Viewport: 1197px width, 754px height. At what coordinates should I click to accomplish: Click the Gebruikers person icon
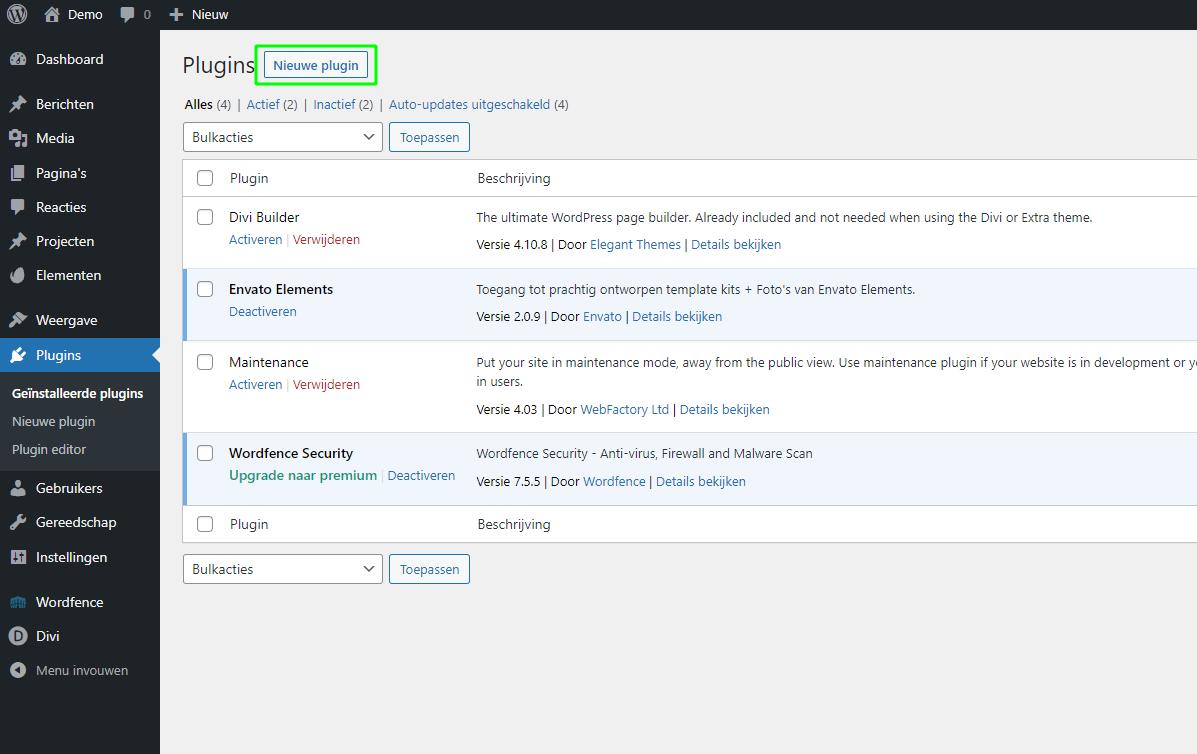coord(18,488)
